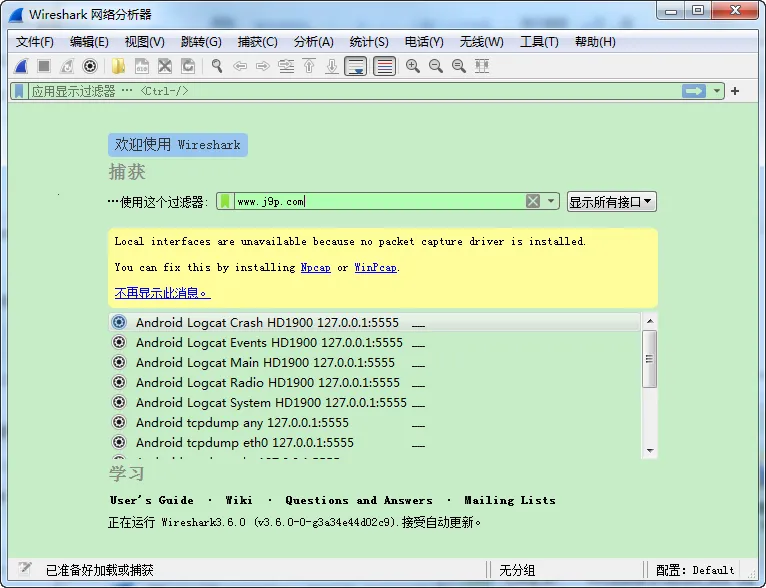The image size is (766, 588).
Task: Open the 编辑(E) menu
Action: tap(89, 42)
